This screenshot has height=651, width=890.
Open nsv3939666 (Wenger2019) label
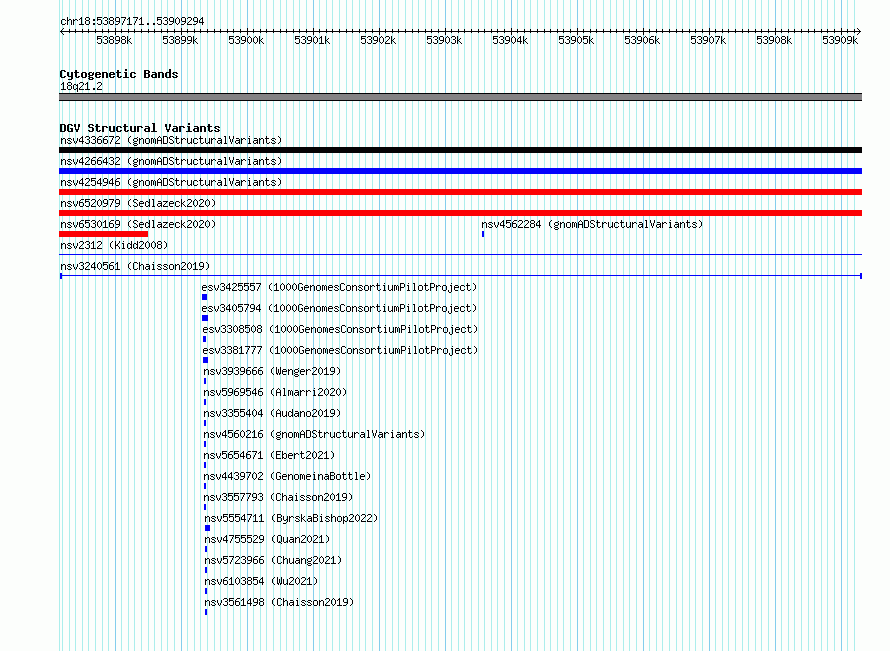(272, 371)
